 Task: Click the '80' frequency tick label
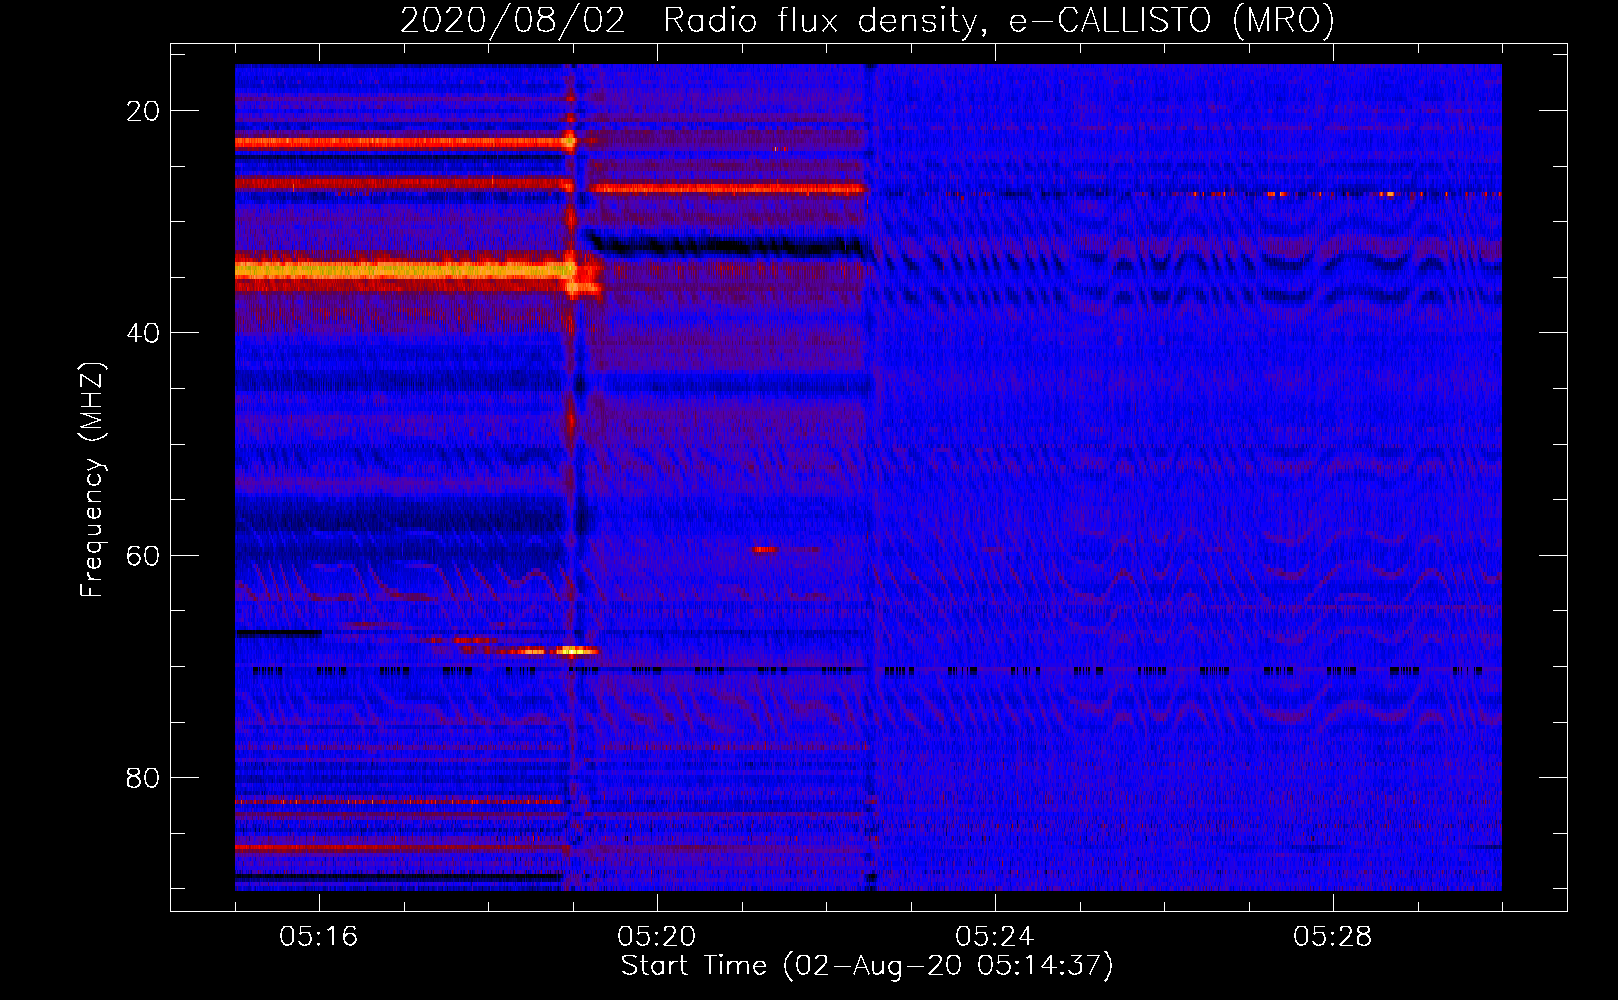[x=143, y=777]
